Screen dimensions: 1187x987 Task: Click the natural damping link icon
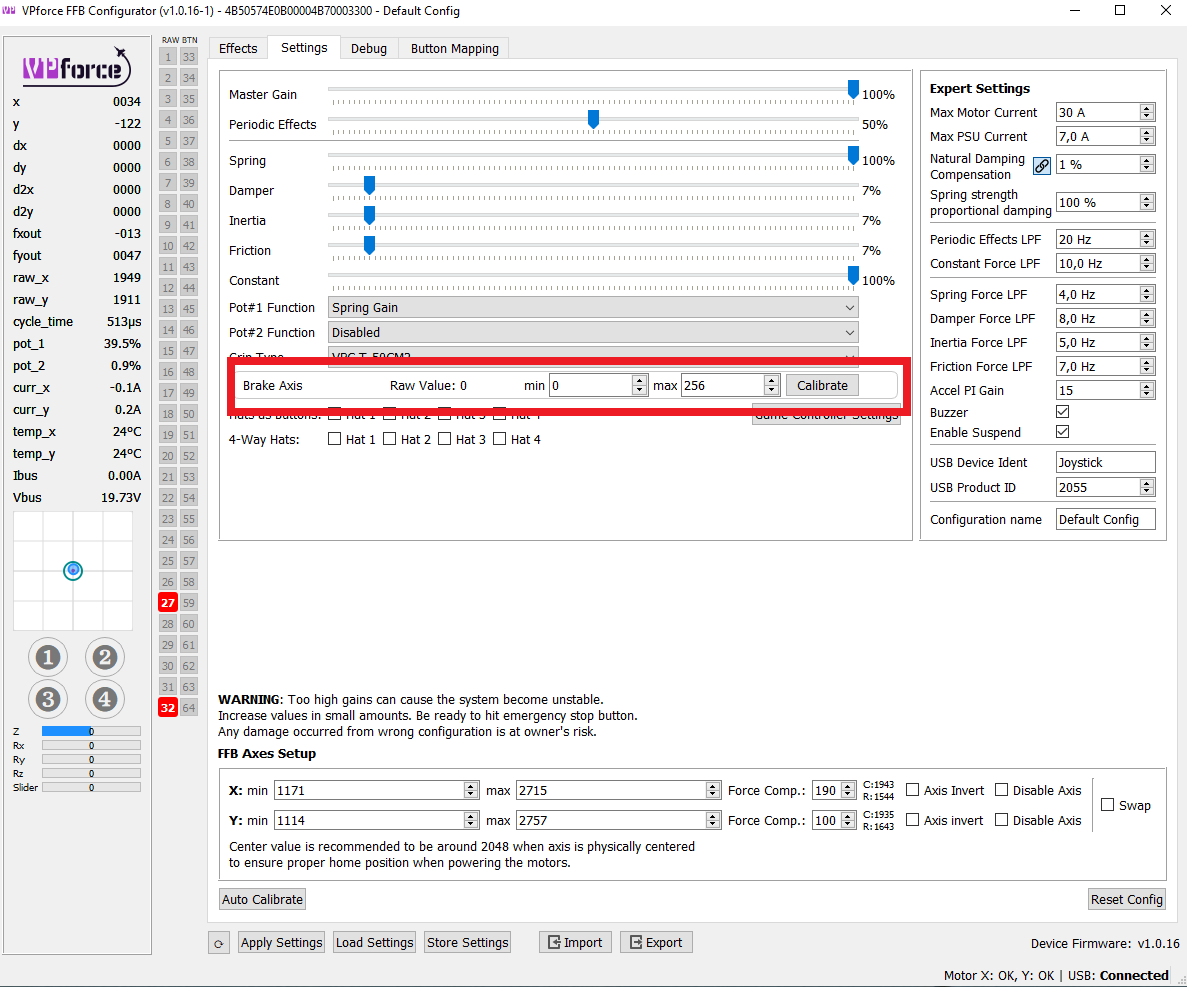point(1042,166)
